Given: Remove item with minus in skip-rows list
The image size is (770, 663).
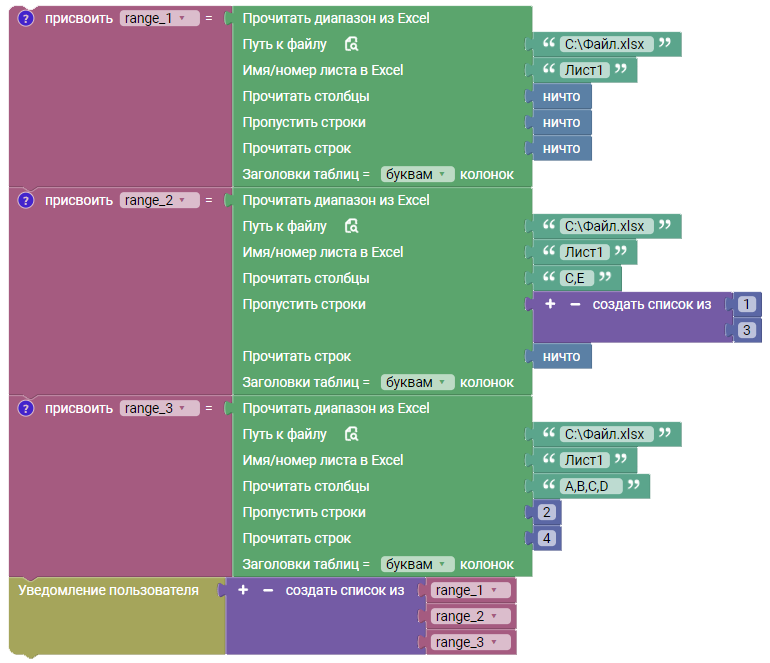Looking at the screenshot, I should pos(575,304).
